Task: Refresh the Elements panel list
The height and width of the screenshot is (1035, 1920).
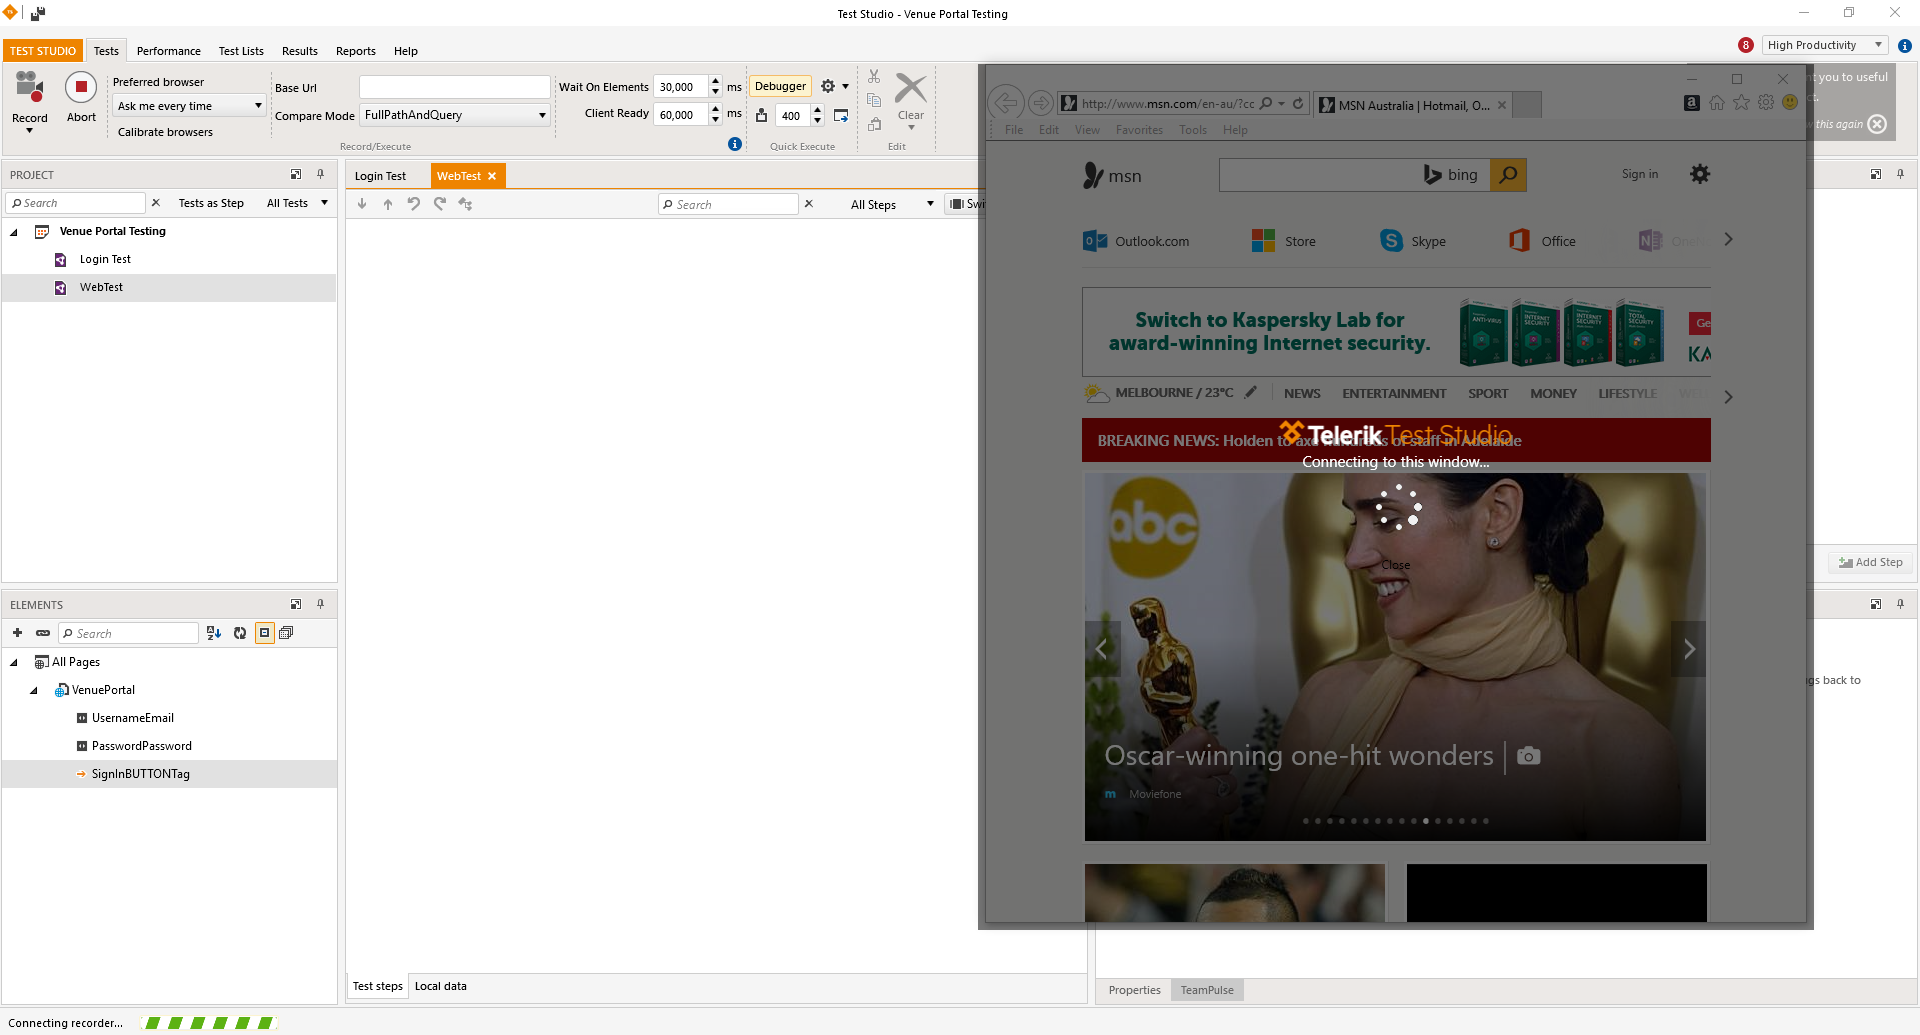Action: tap(240, 633)
